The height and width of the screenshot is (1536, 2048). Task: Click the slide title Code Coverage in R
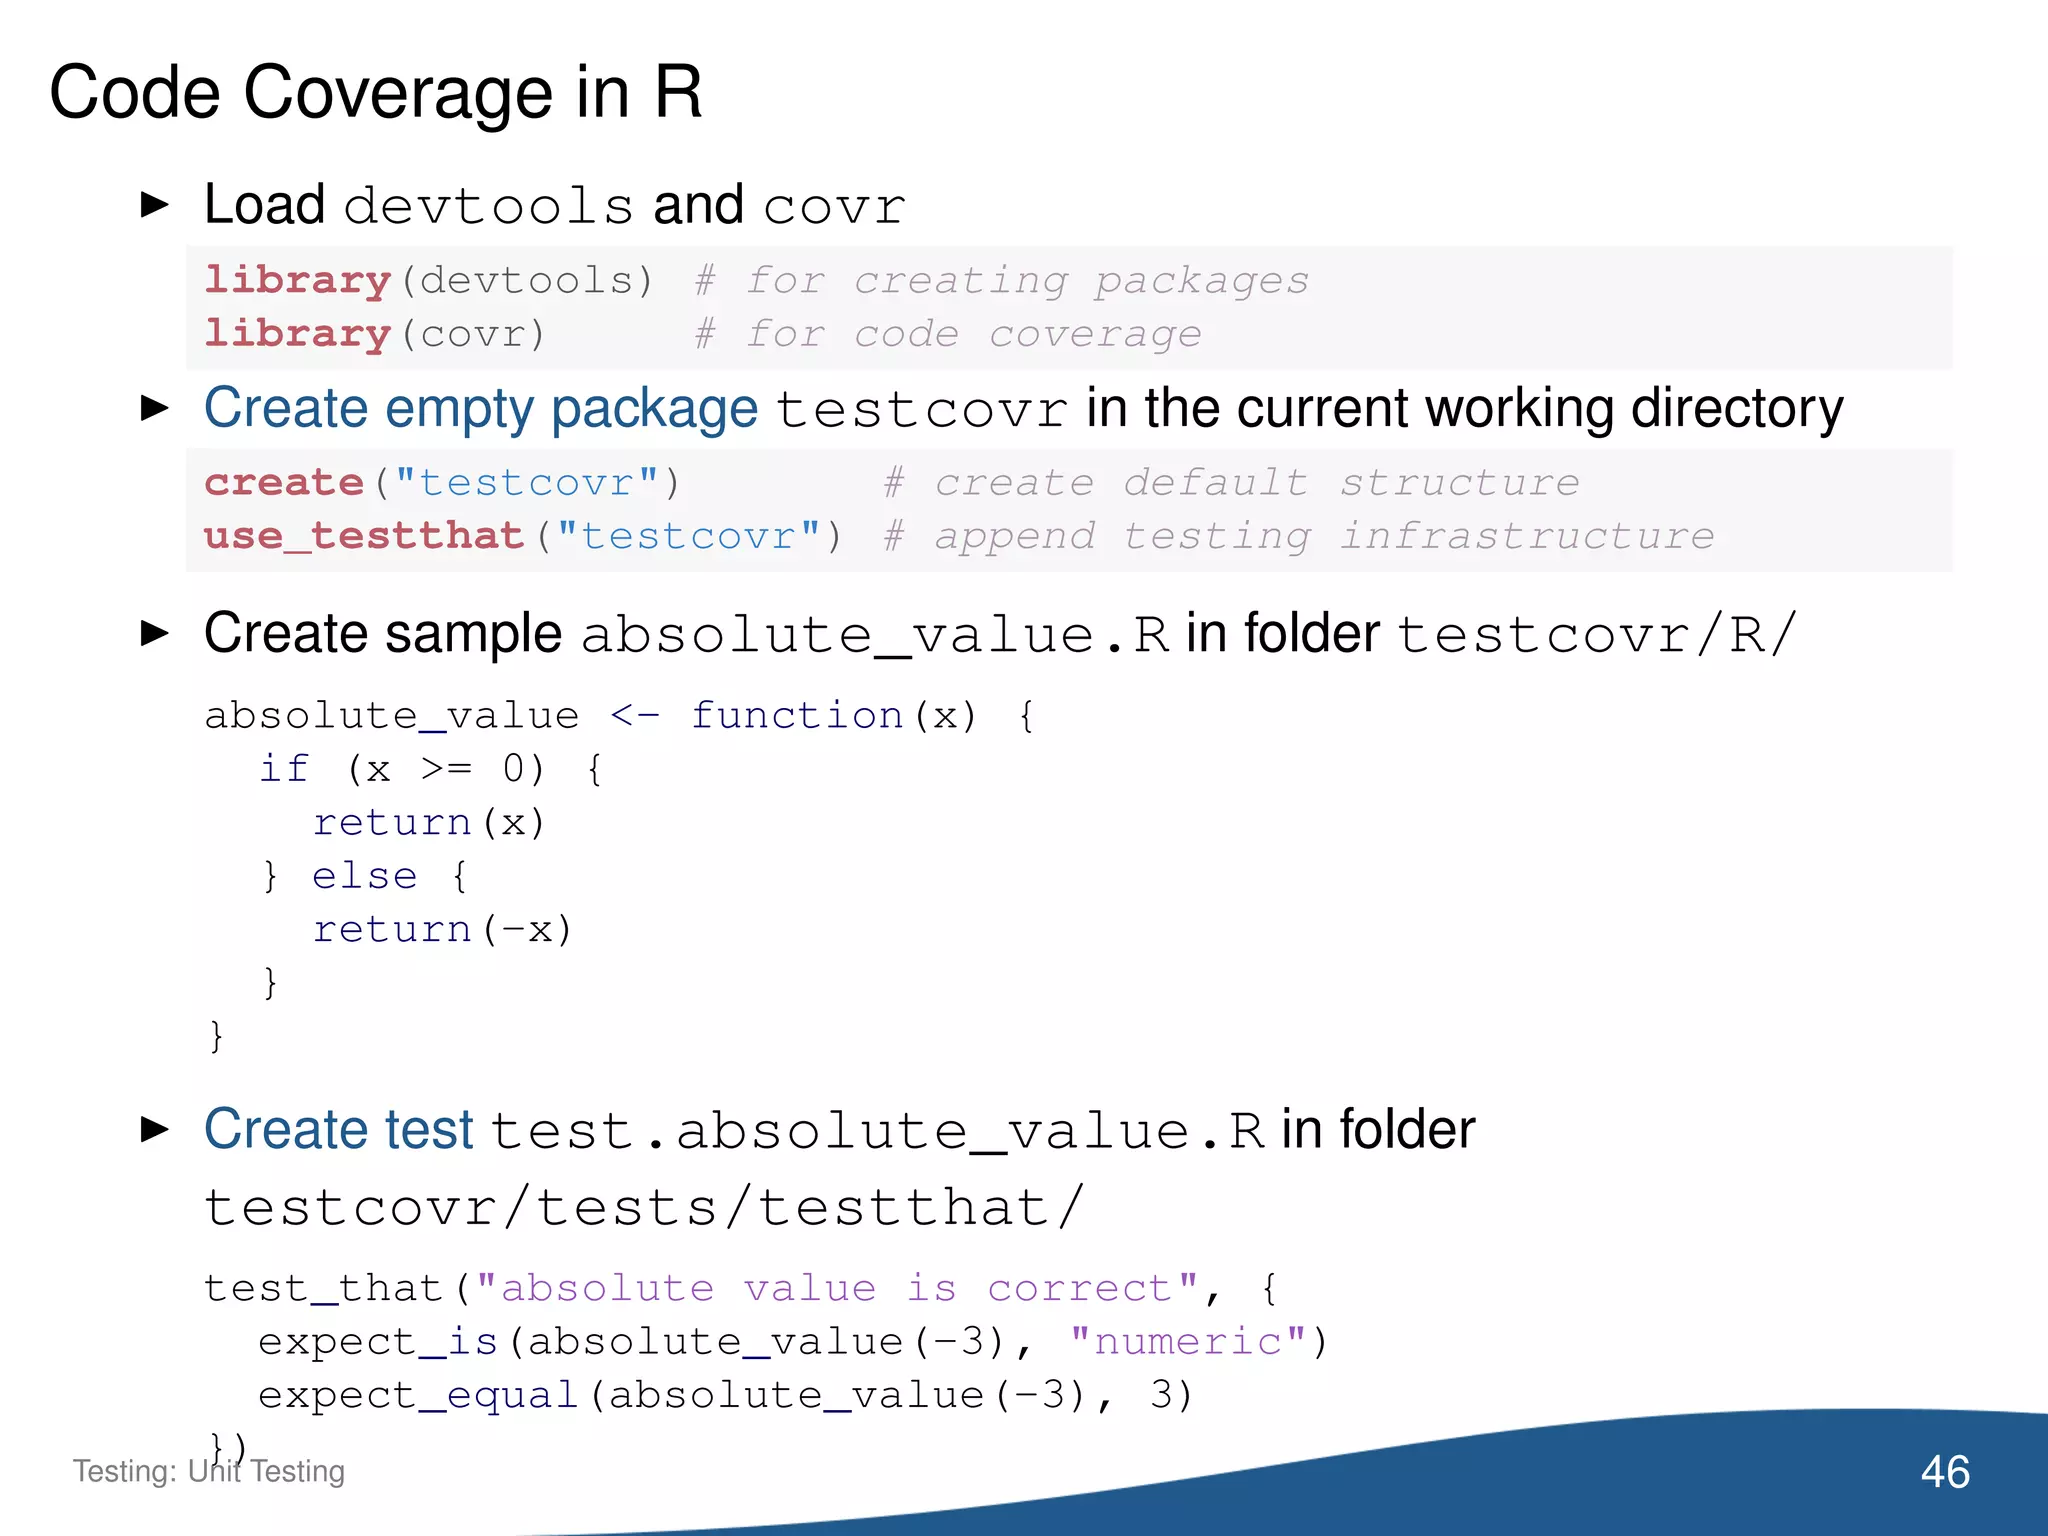pos(376,93)
